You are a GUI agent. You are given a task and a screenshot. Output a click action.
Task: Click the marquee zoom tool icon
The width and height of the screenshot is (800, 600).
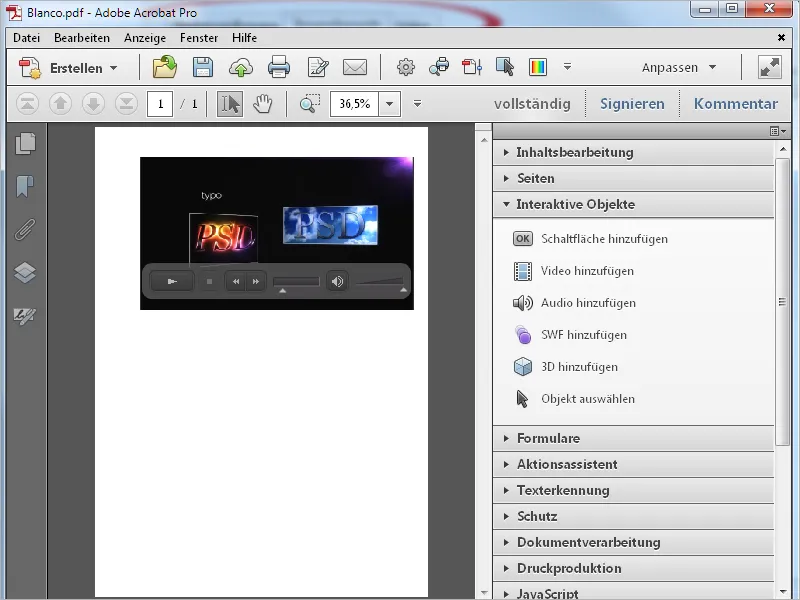tap(309, 104)
